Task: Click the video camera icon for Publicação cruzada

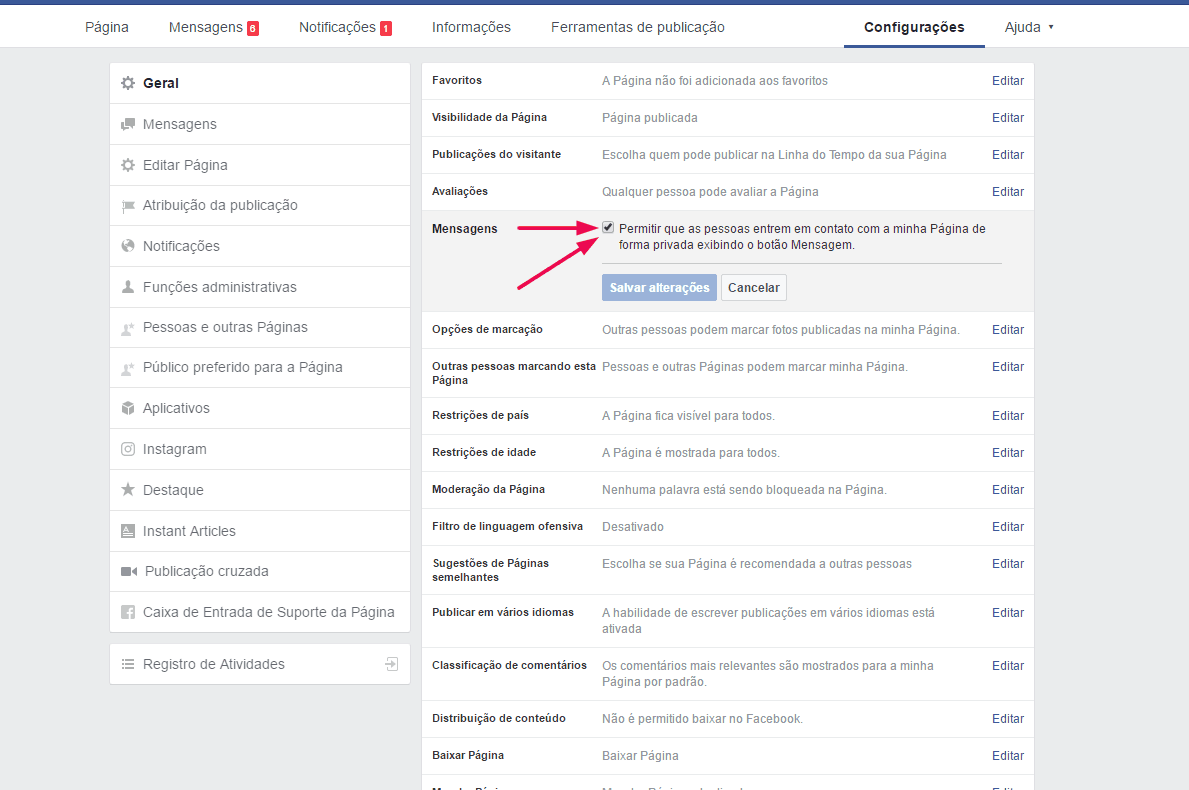Action: pyautogui.click(x=129, y=572)
